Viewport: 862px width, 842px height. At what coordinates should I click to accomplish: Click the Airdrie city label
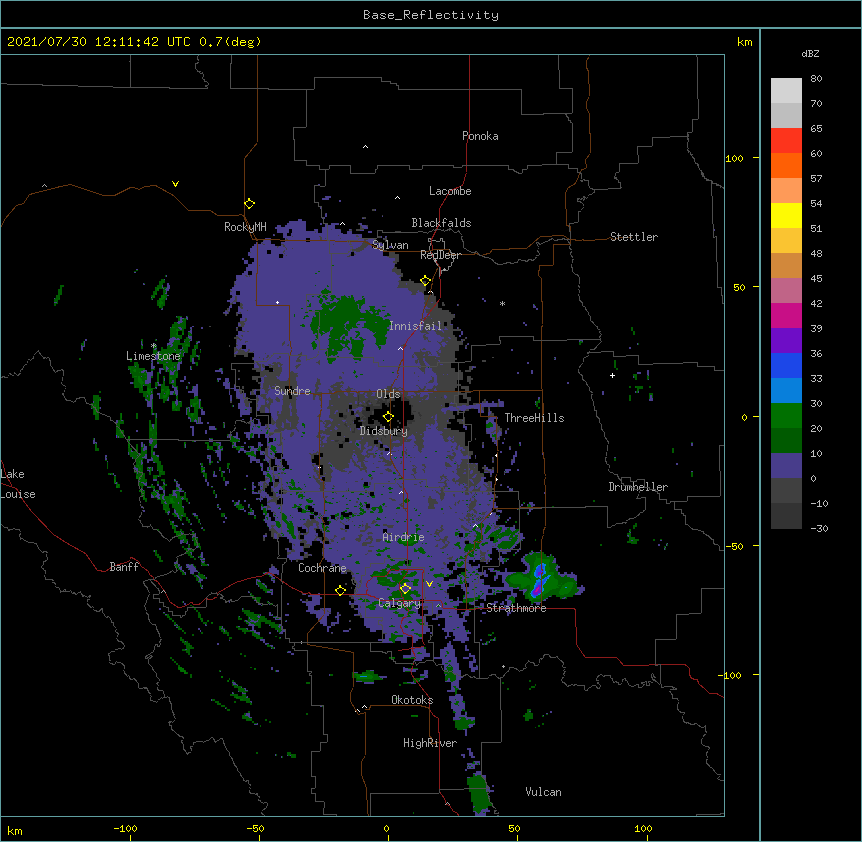(404, 537)
